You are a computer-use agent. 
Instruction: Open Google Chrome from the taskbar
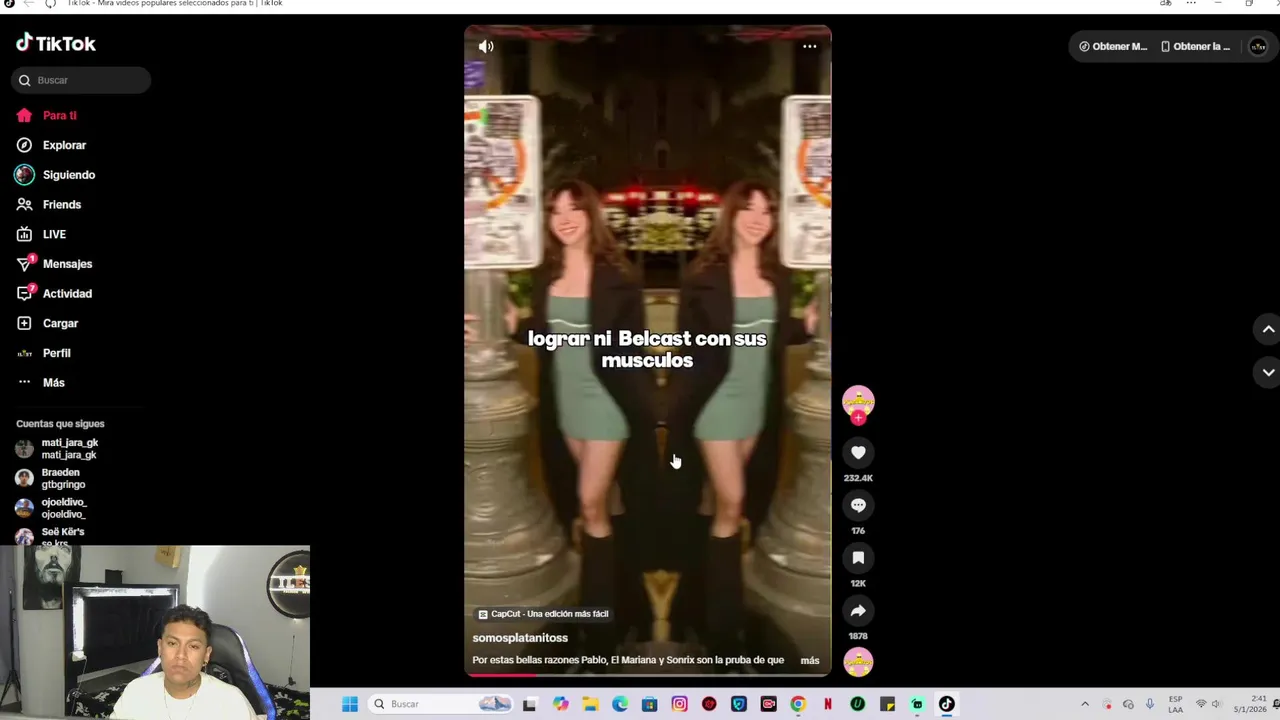(x=798, y=704)
